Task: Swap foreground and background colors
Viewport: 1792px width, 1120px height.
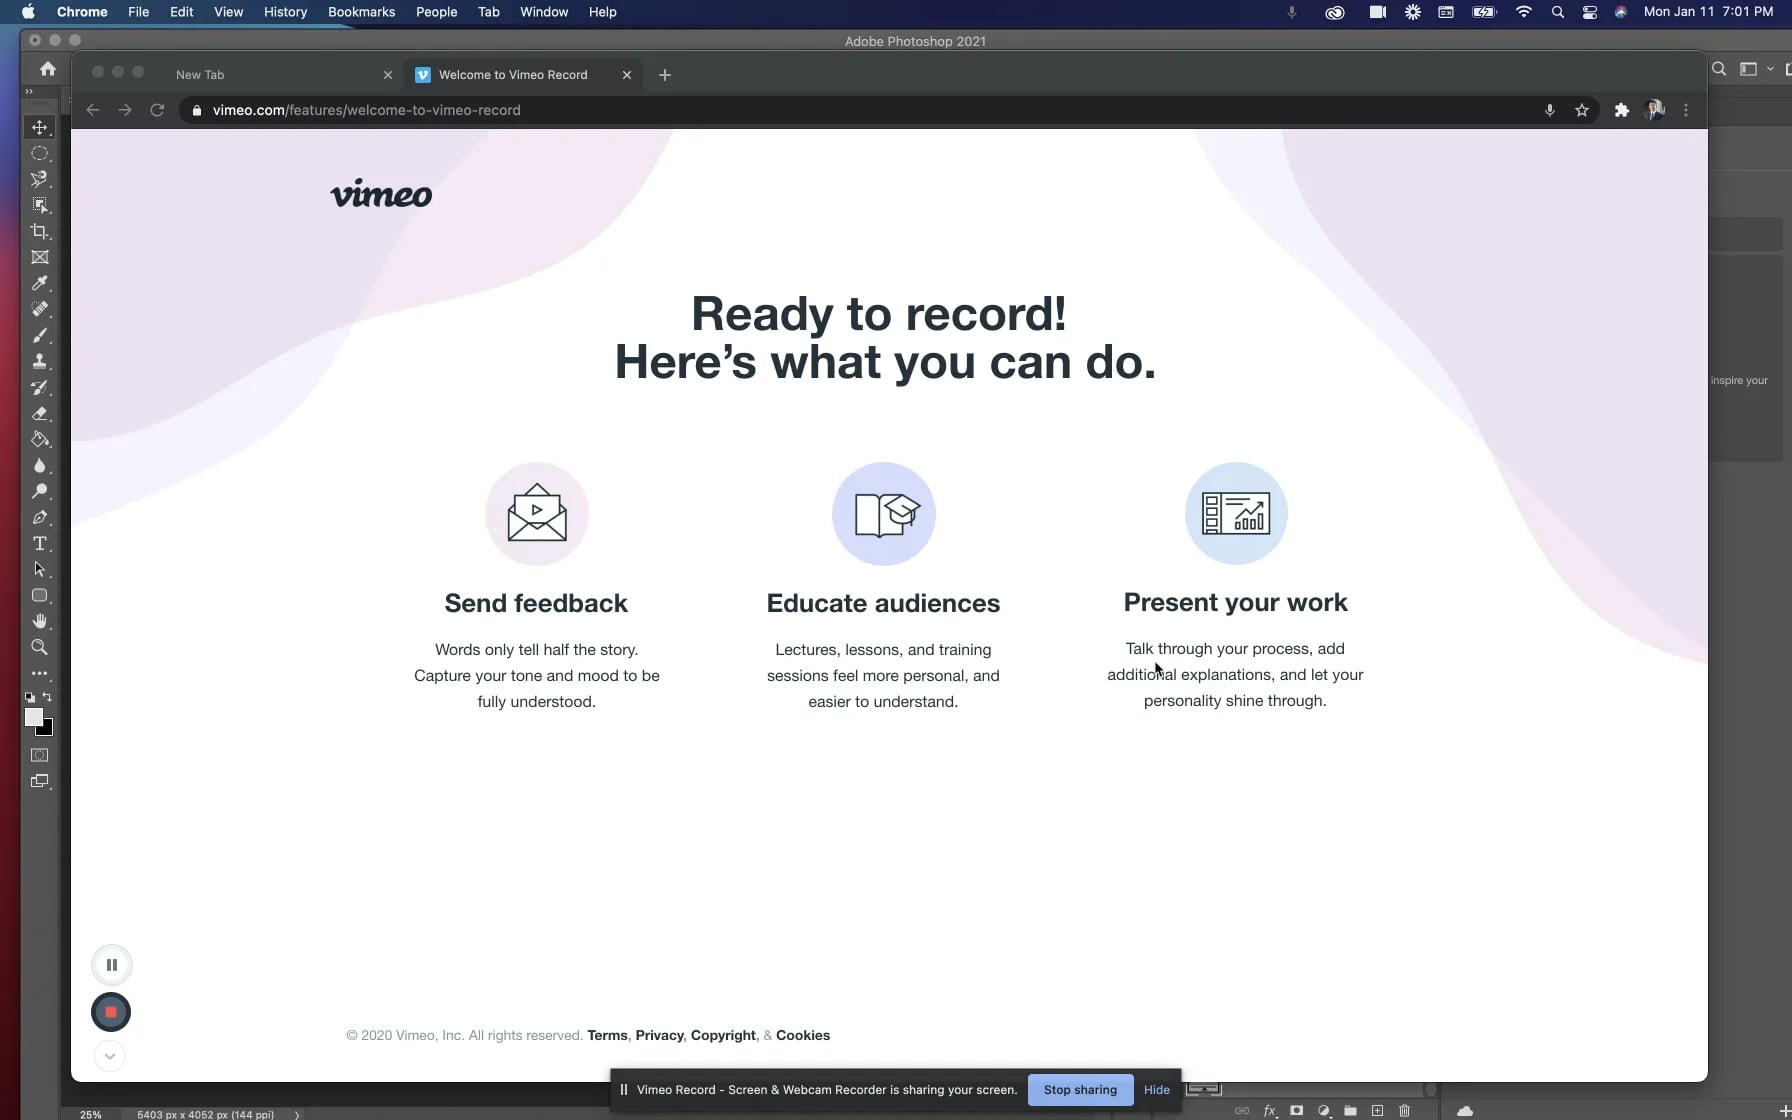Action: tap(48, 697)
